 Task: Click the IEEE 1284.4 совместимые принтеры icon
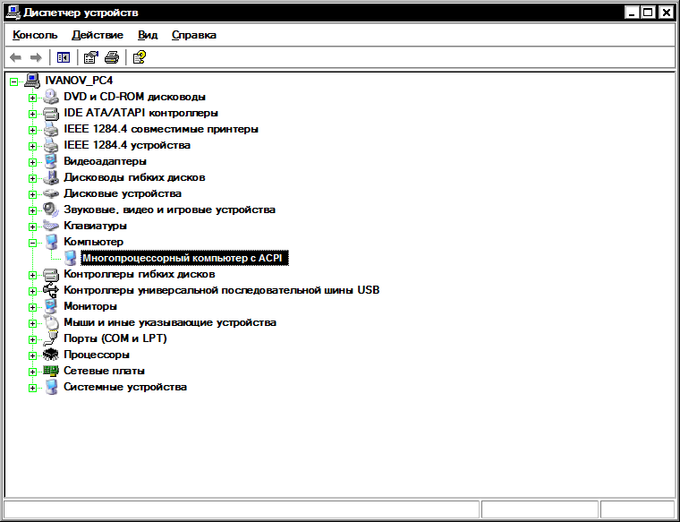pos(51,129)
